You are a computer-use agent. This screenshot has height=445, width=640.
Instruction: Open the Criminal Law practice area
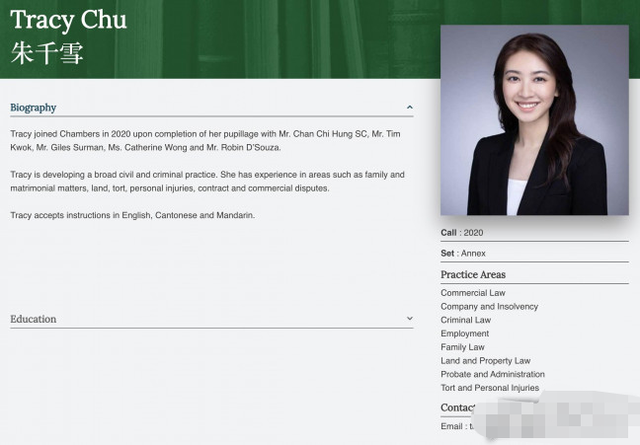(465, 320)
